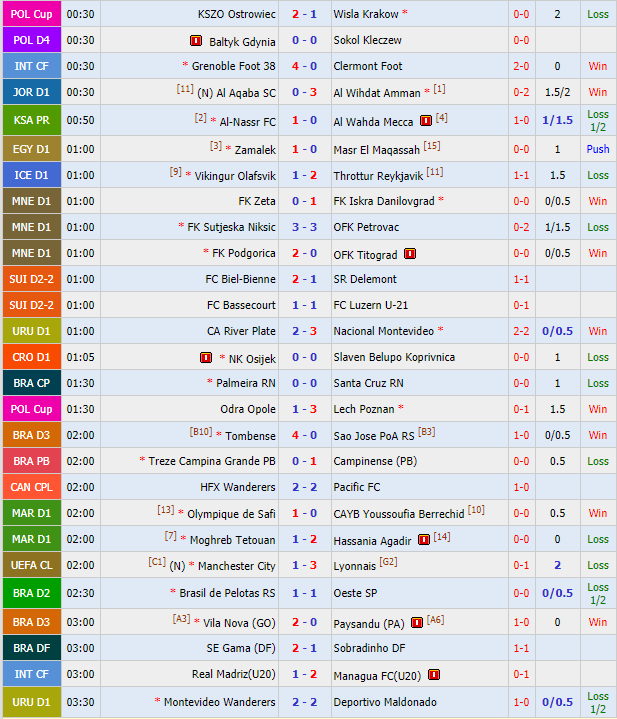The image size is (617, 719).
Task: Open the FK Sutjeska Niksic team link
Action: click(x=231, y=227)
